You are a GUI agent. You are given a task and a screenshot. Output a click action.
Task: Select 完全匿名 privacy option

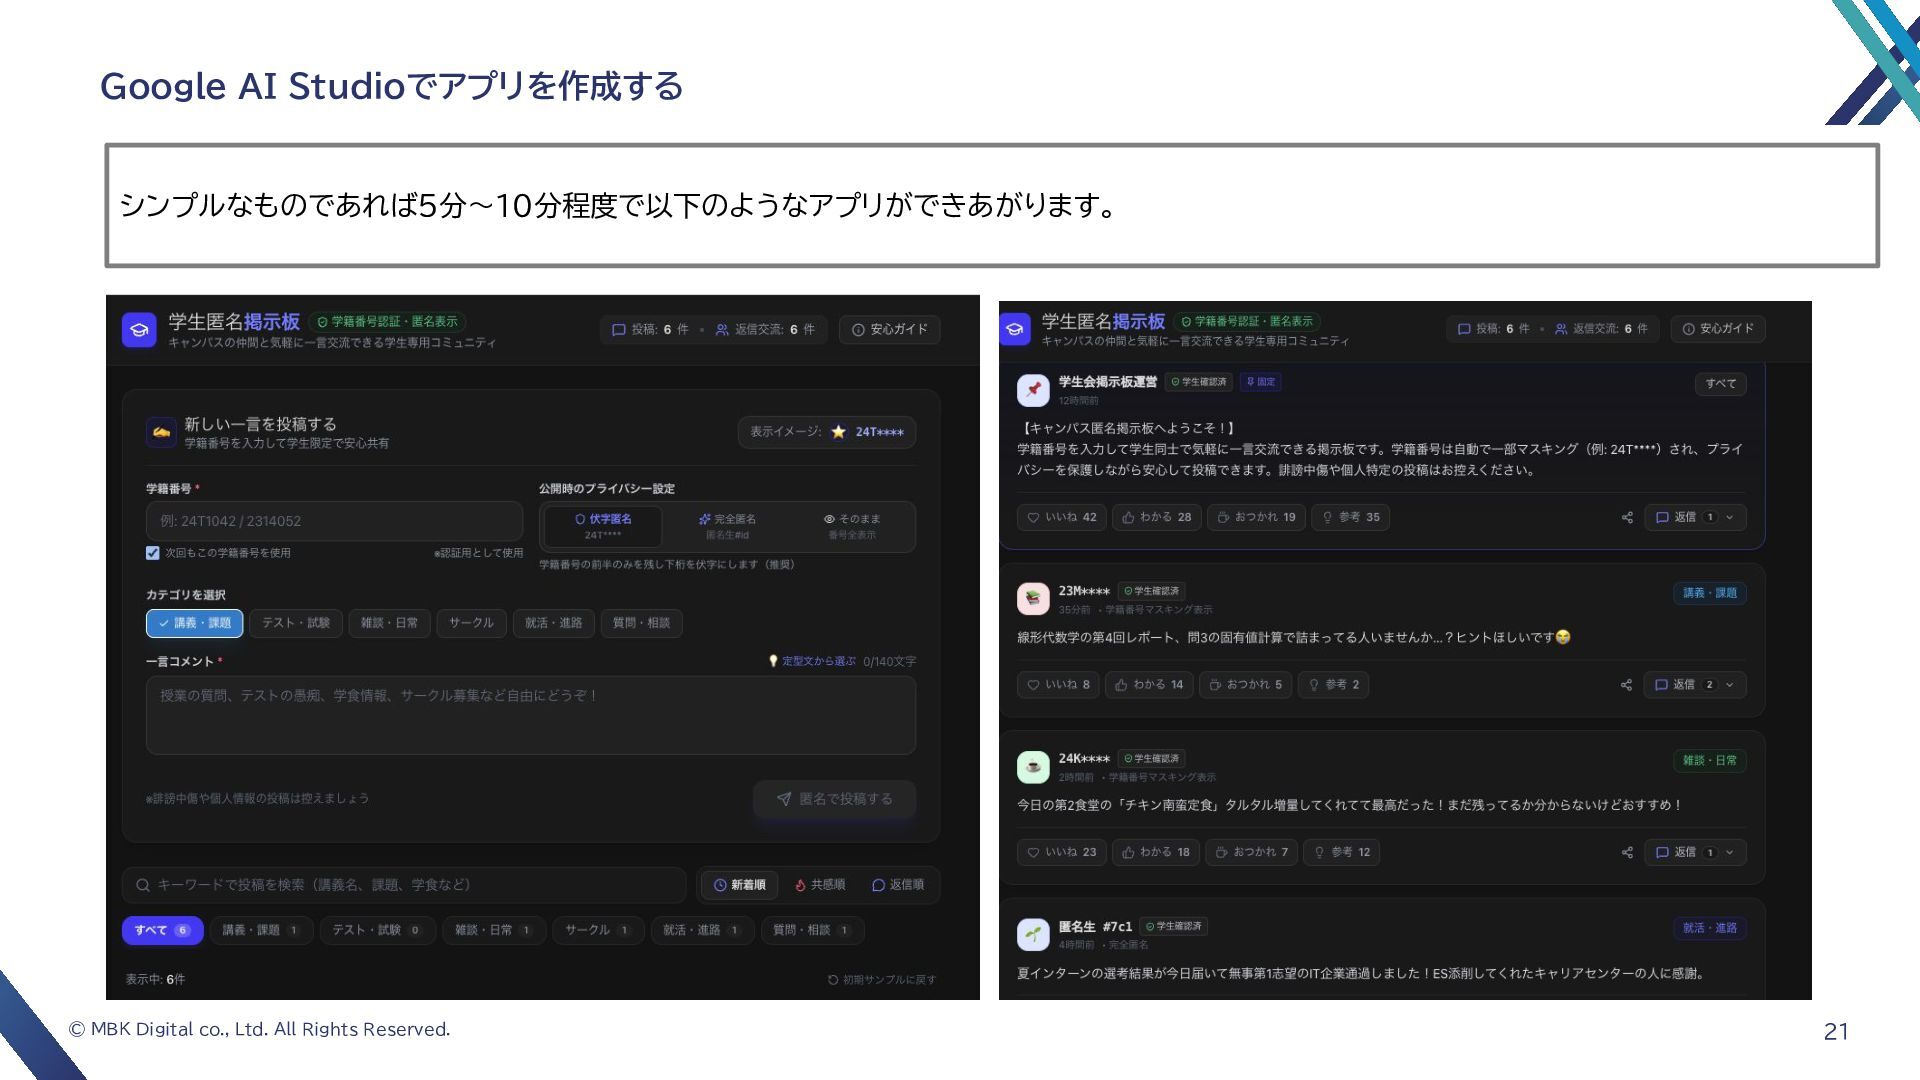(727, 526)
